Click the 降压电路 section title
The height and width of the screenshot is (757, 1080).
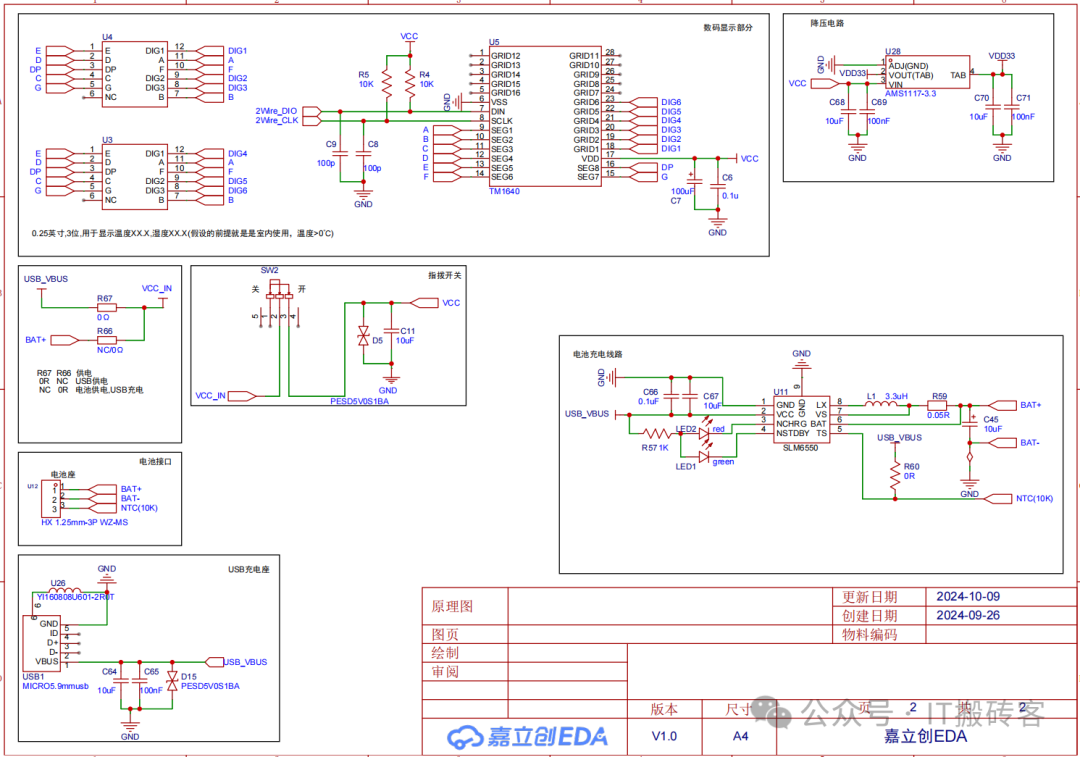point(827,23)
